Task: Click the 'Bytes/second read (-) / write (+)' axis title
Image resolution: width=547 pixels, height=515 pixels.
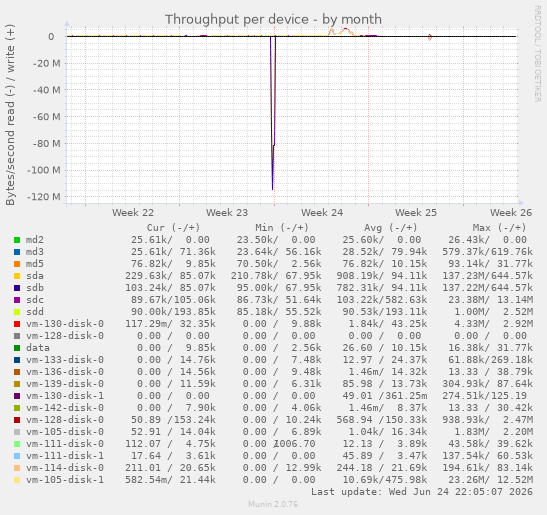Action: click(x=10, y=115)
